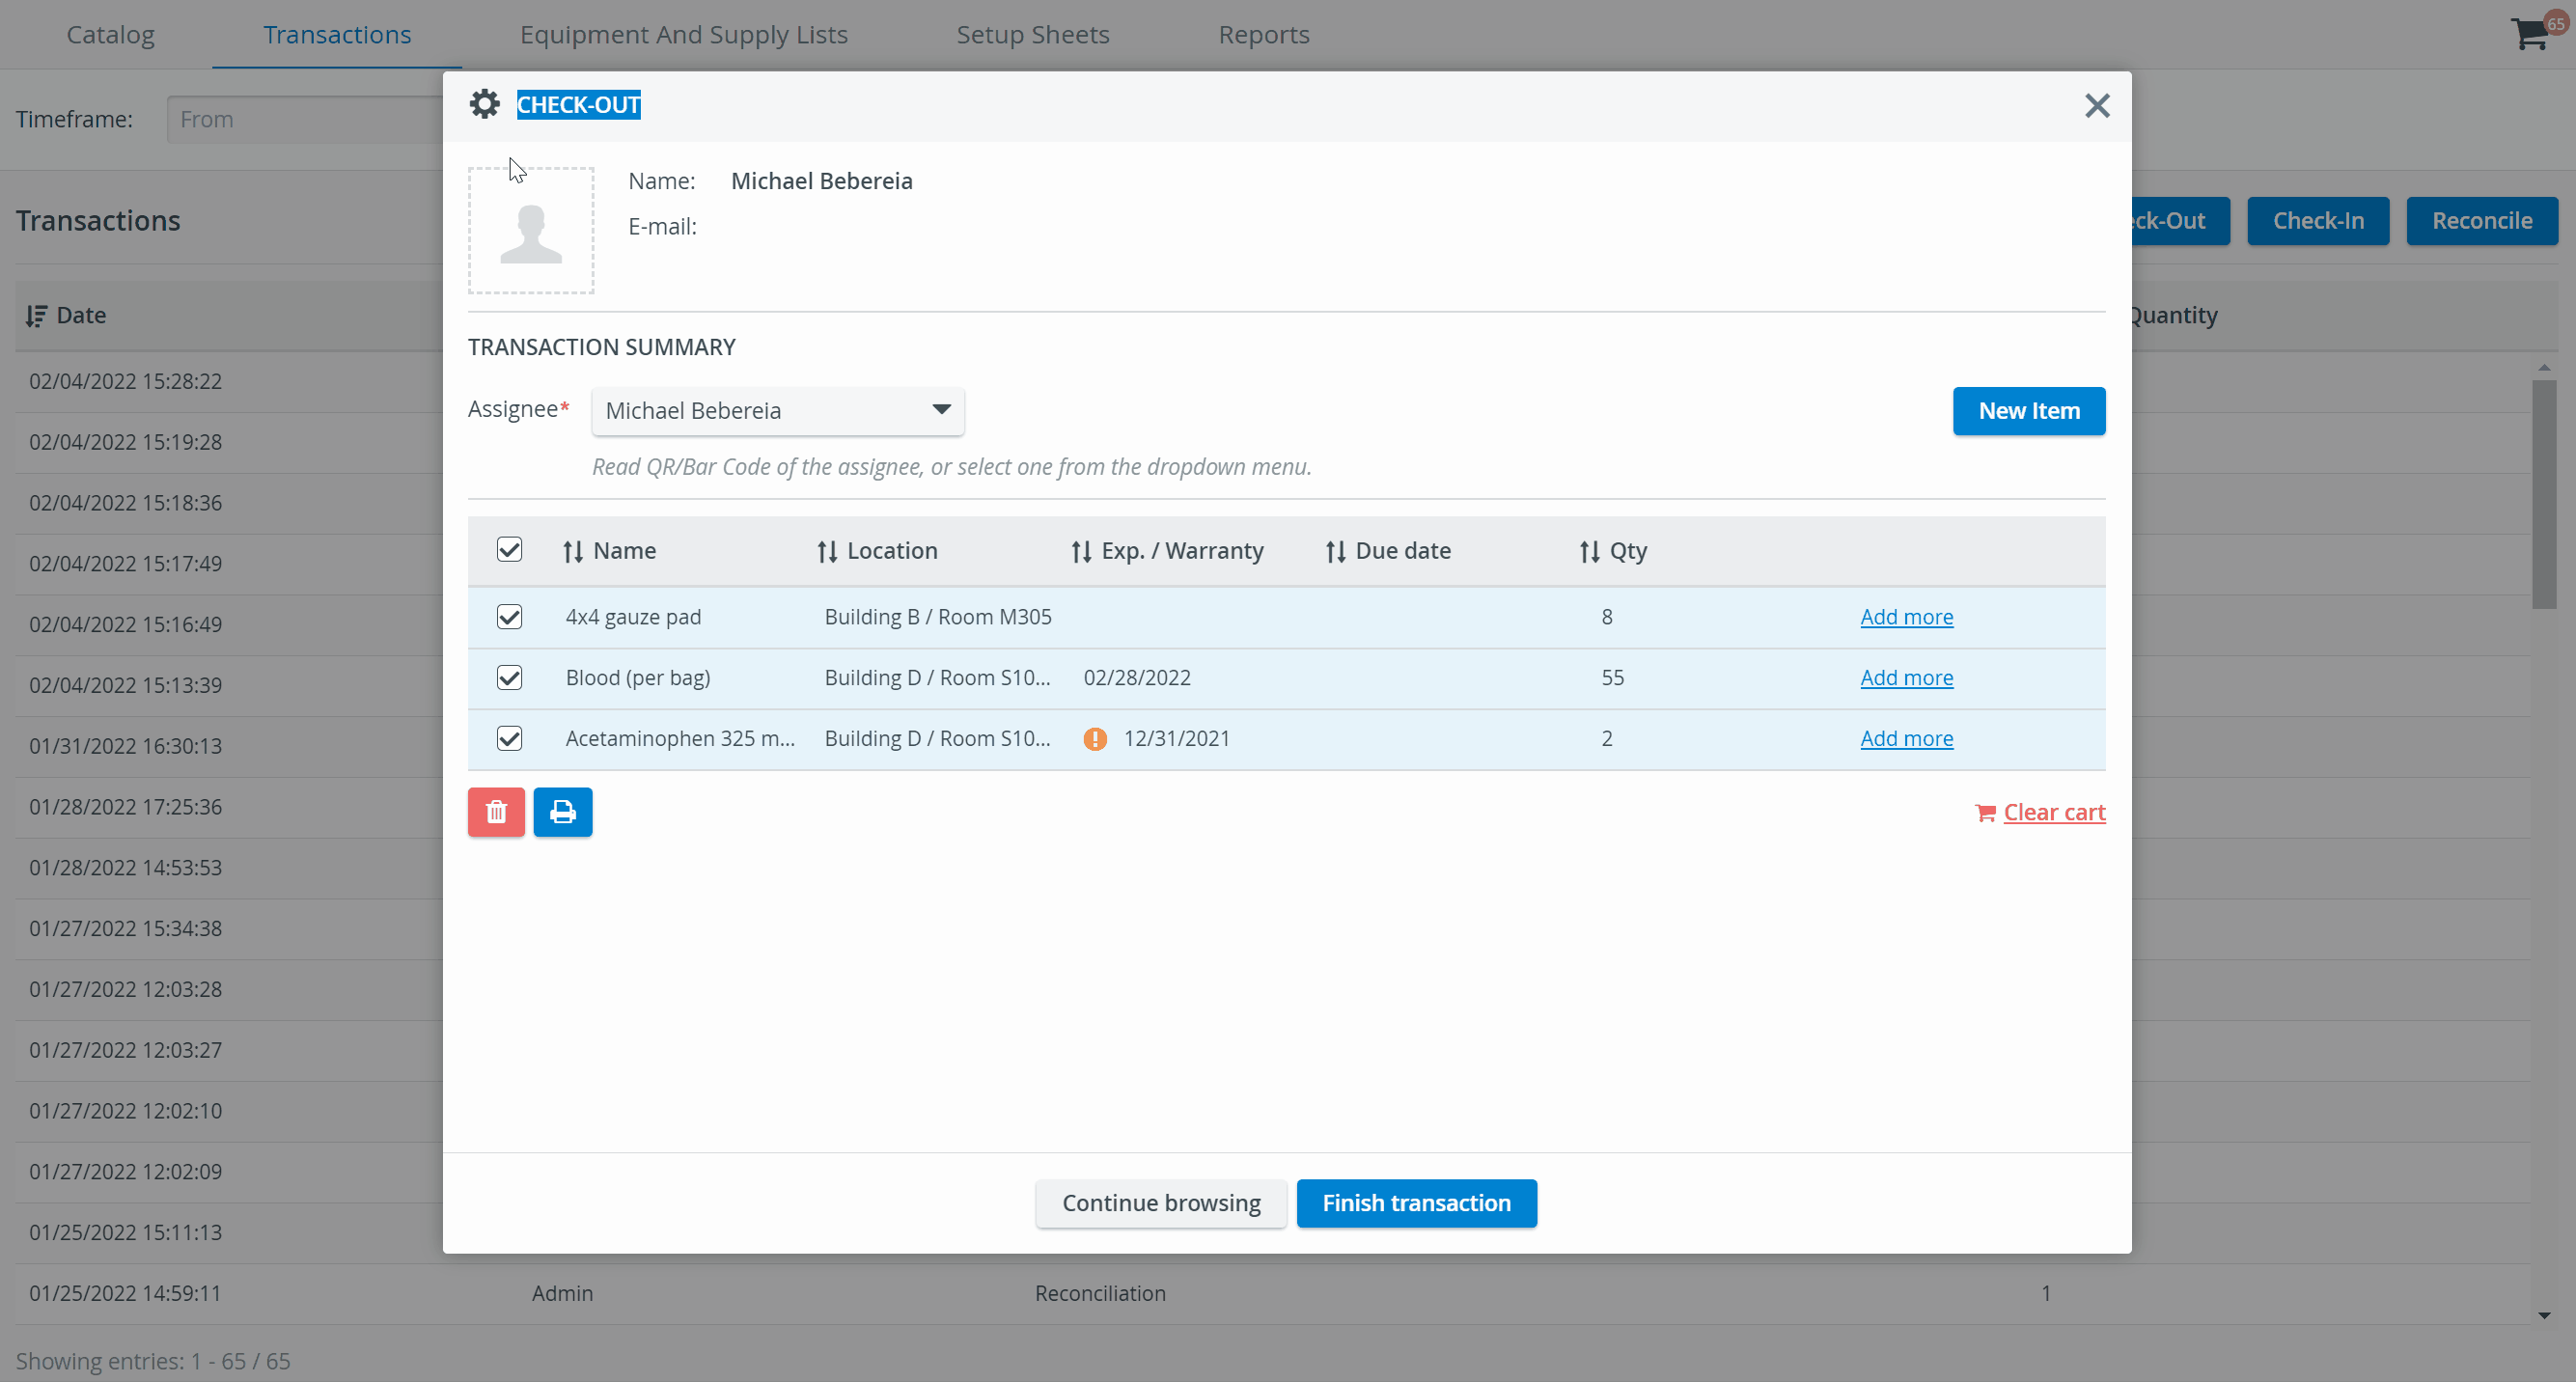Image resolution: width=2576 pixels, height=1382 pixels.
Task: Print the transaction summary with the printer button
Action: click(563, 812)
